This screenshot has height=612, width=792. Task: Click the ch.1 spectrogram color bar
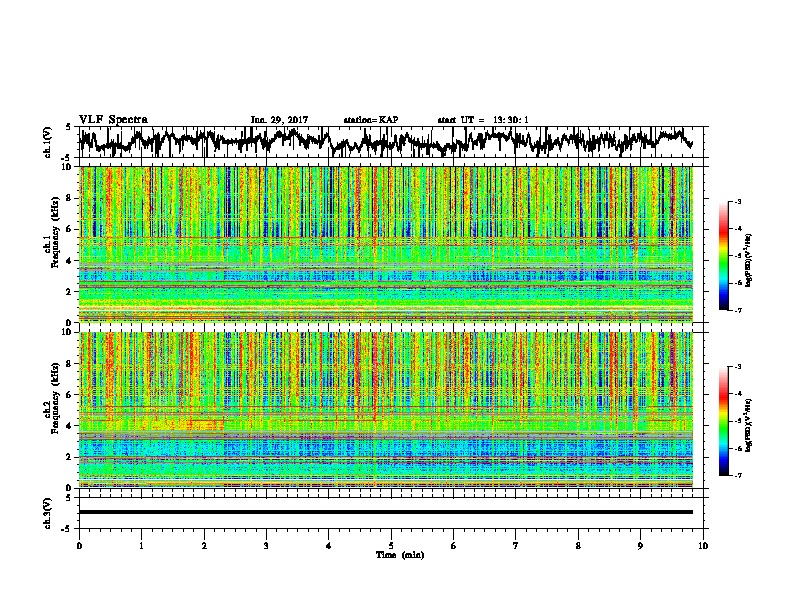tap(723, 256)
